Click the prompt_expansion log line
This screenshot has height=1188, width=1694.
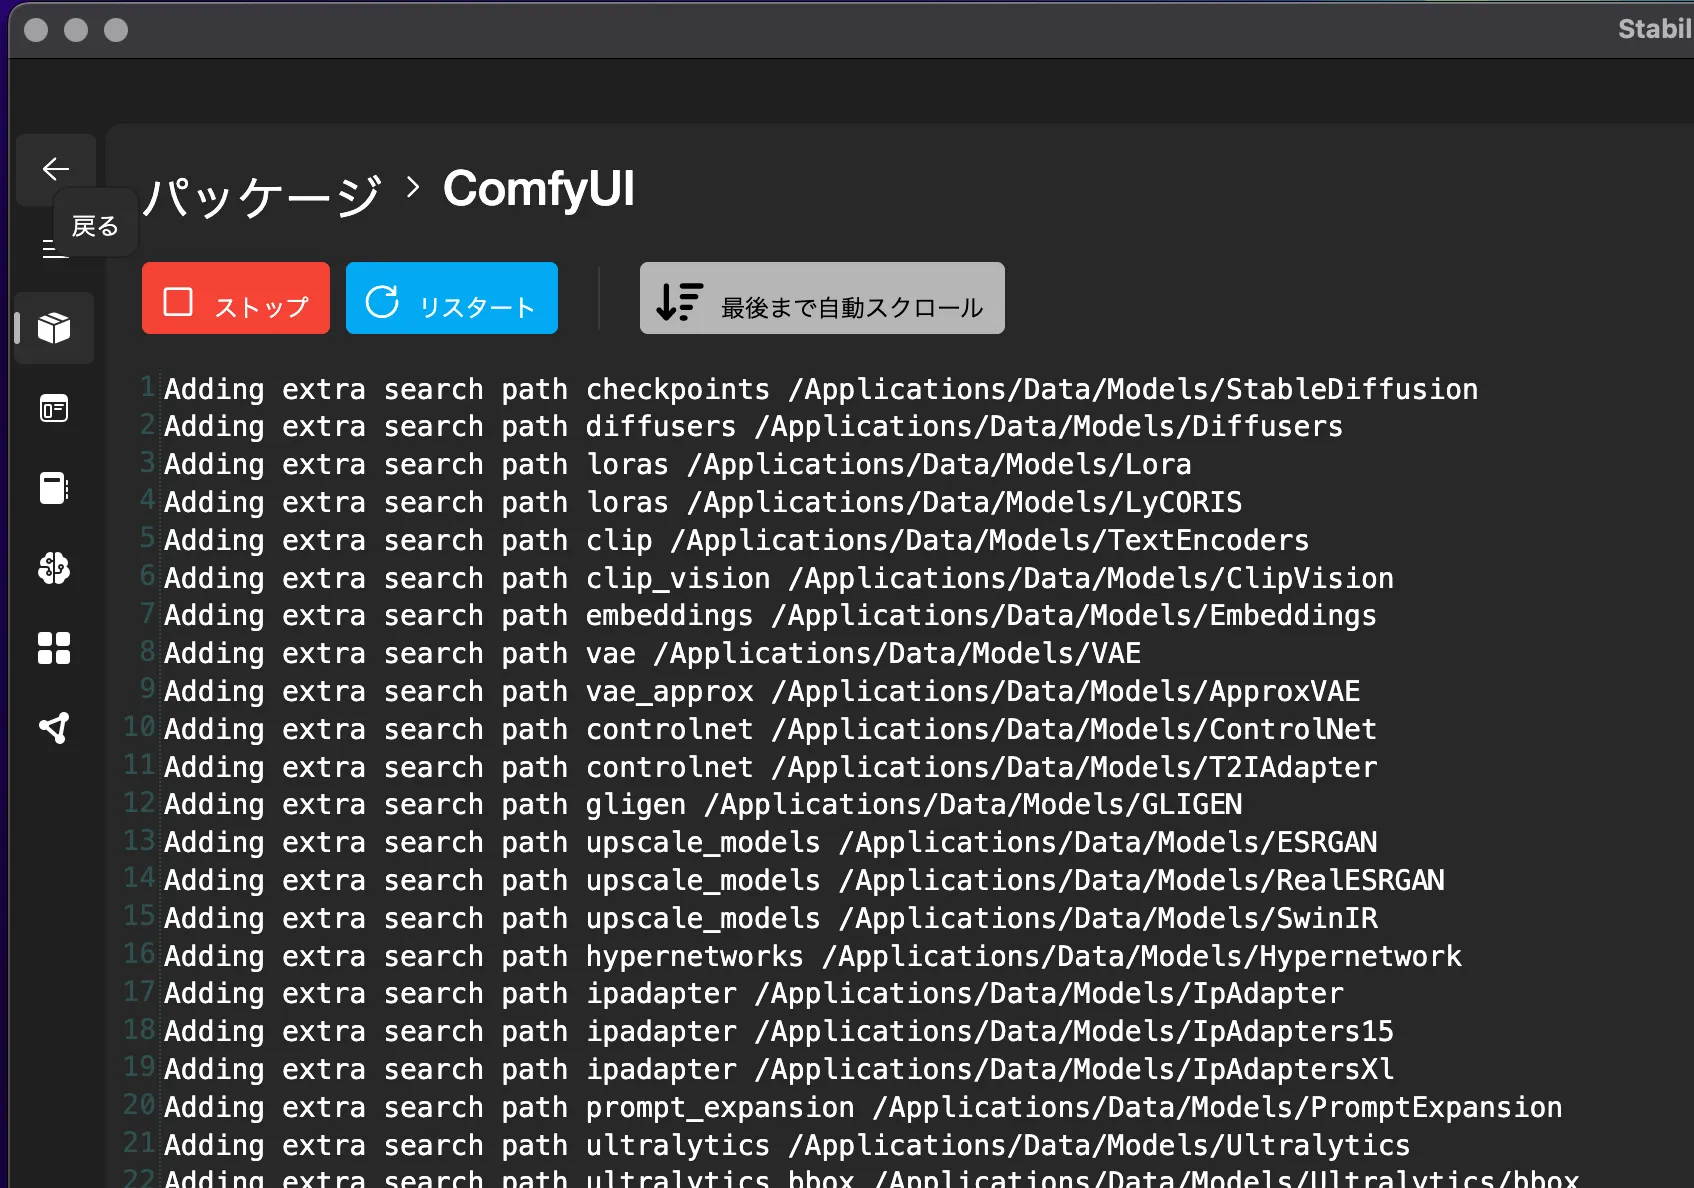coord(863,1108)
